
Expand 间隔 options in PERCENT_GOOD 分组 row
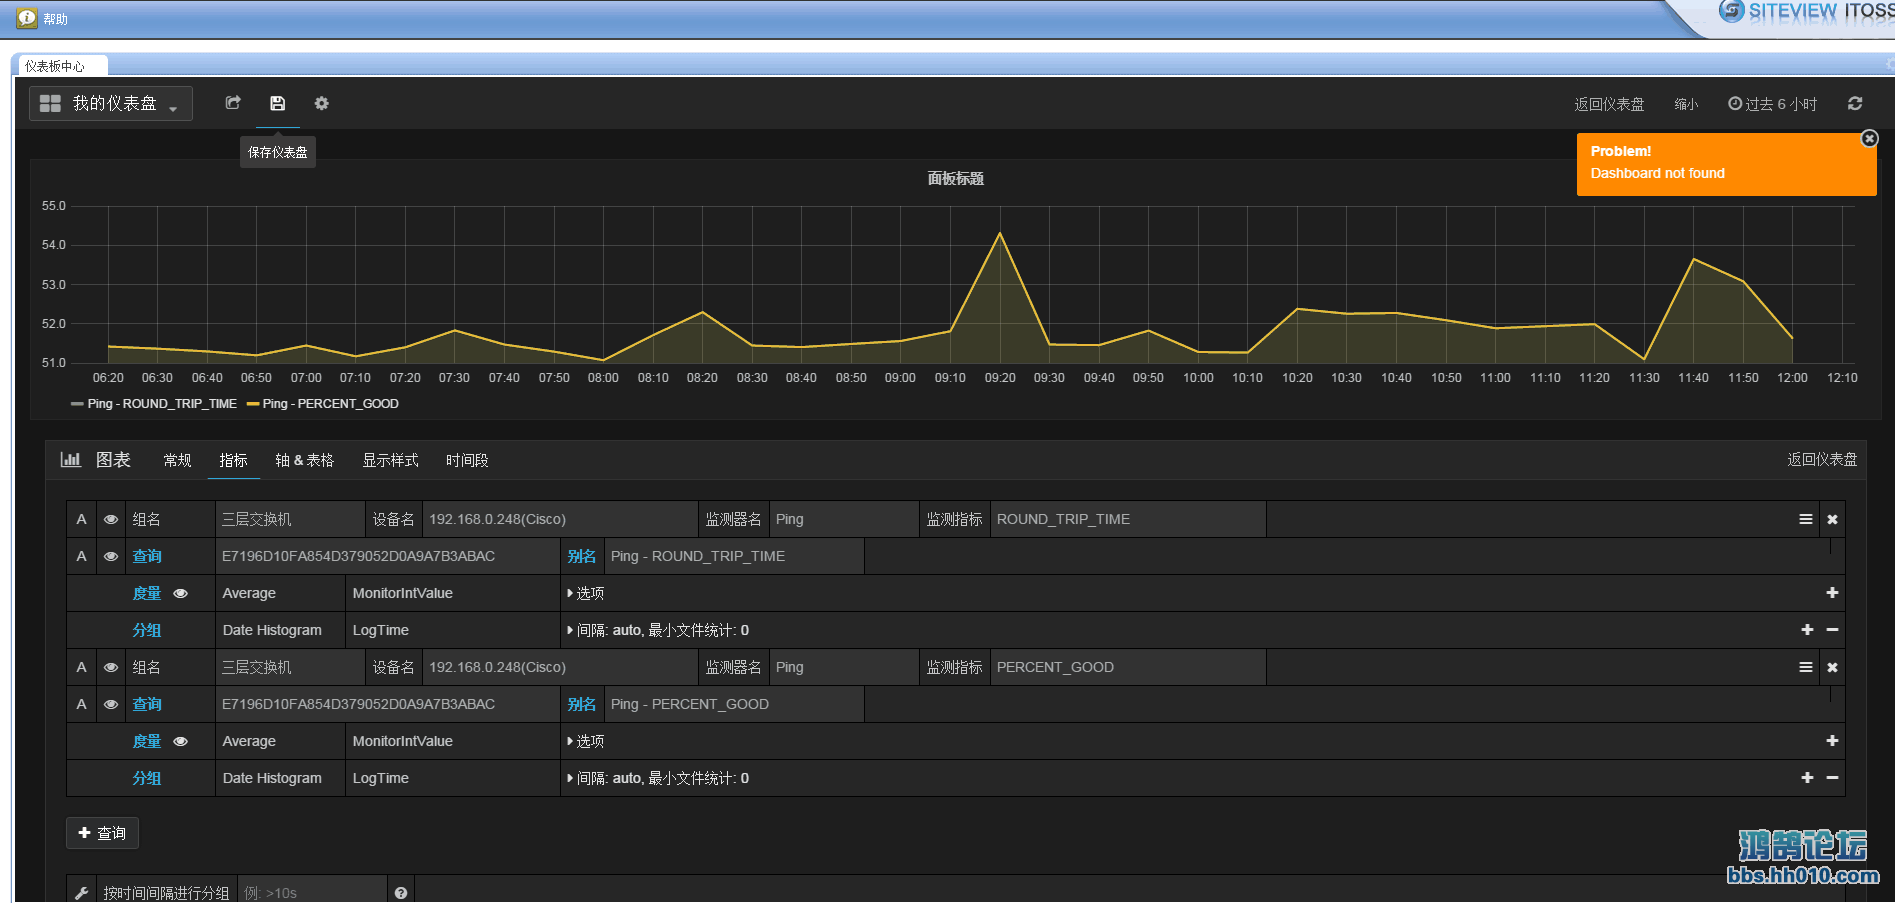pyautogui.click(x=658, y=778)
